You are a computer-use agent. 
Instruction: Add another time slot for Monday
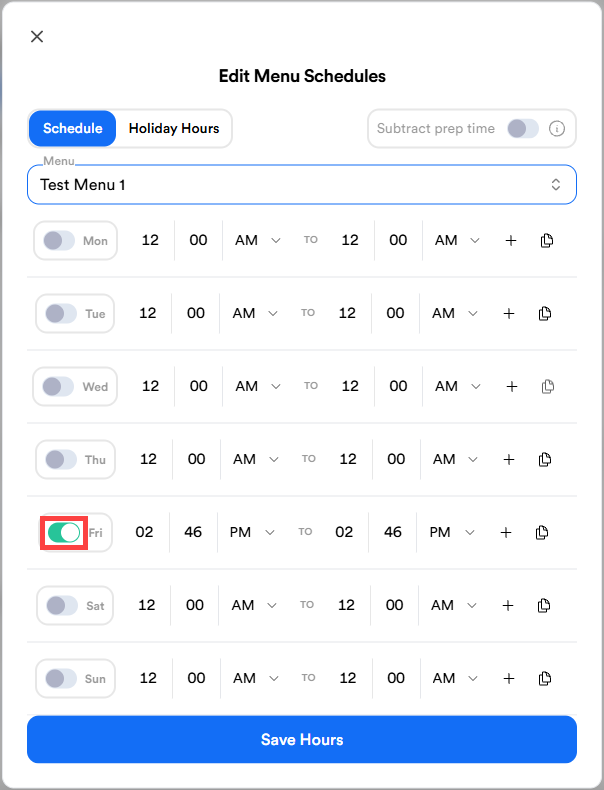click(510, 240)
